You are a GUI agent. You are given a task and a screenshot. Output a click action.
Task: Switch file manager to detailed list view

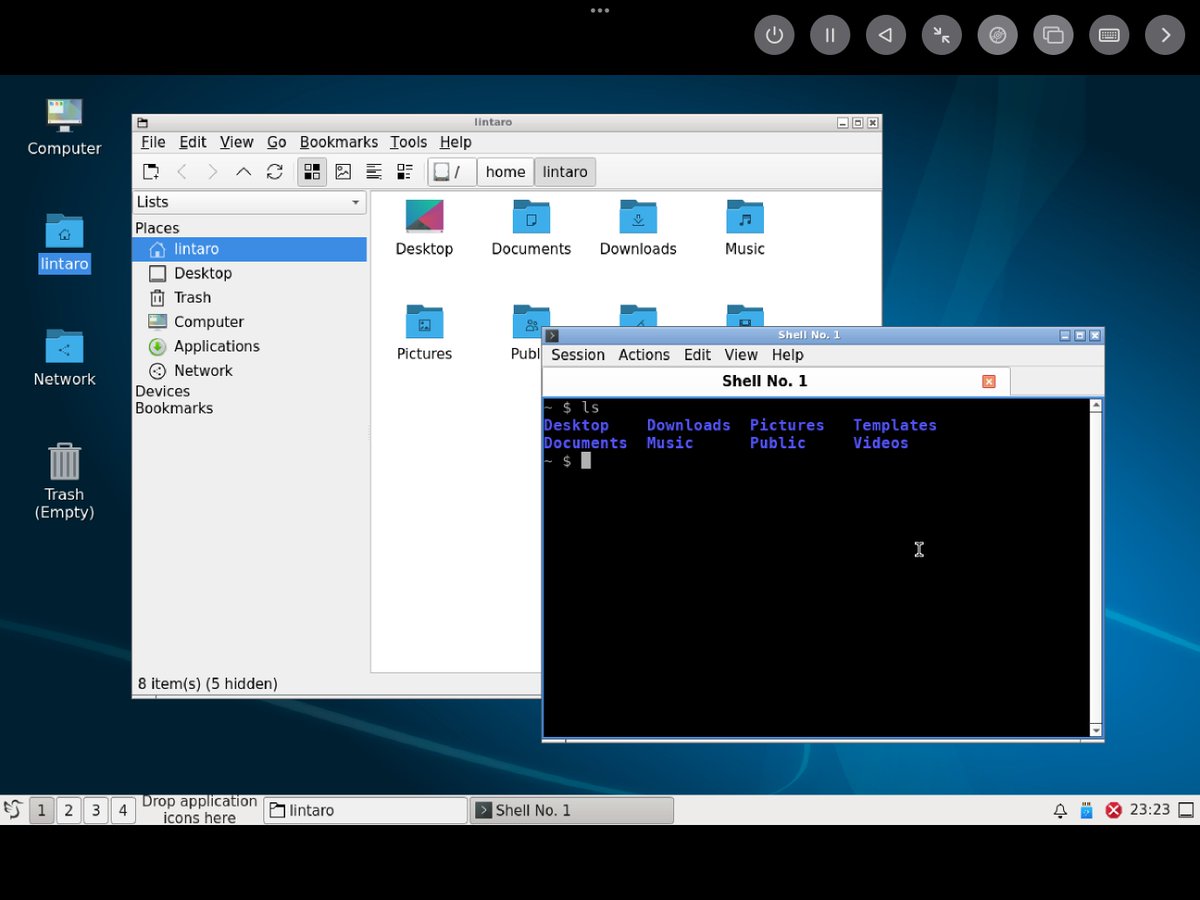pyautogui.click(x=405, y=172)
